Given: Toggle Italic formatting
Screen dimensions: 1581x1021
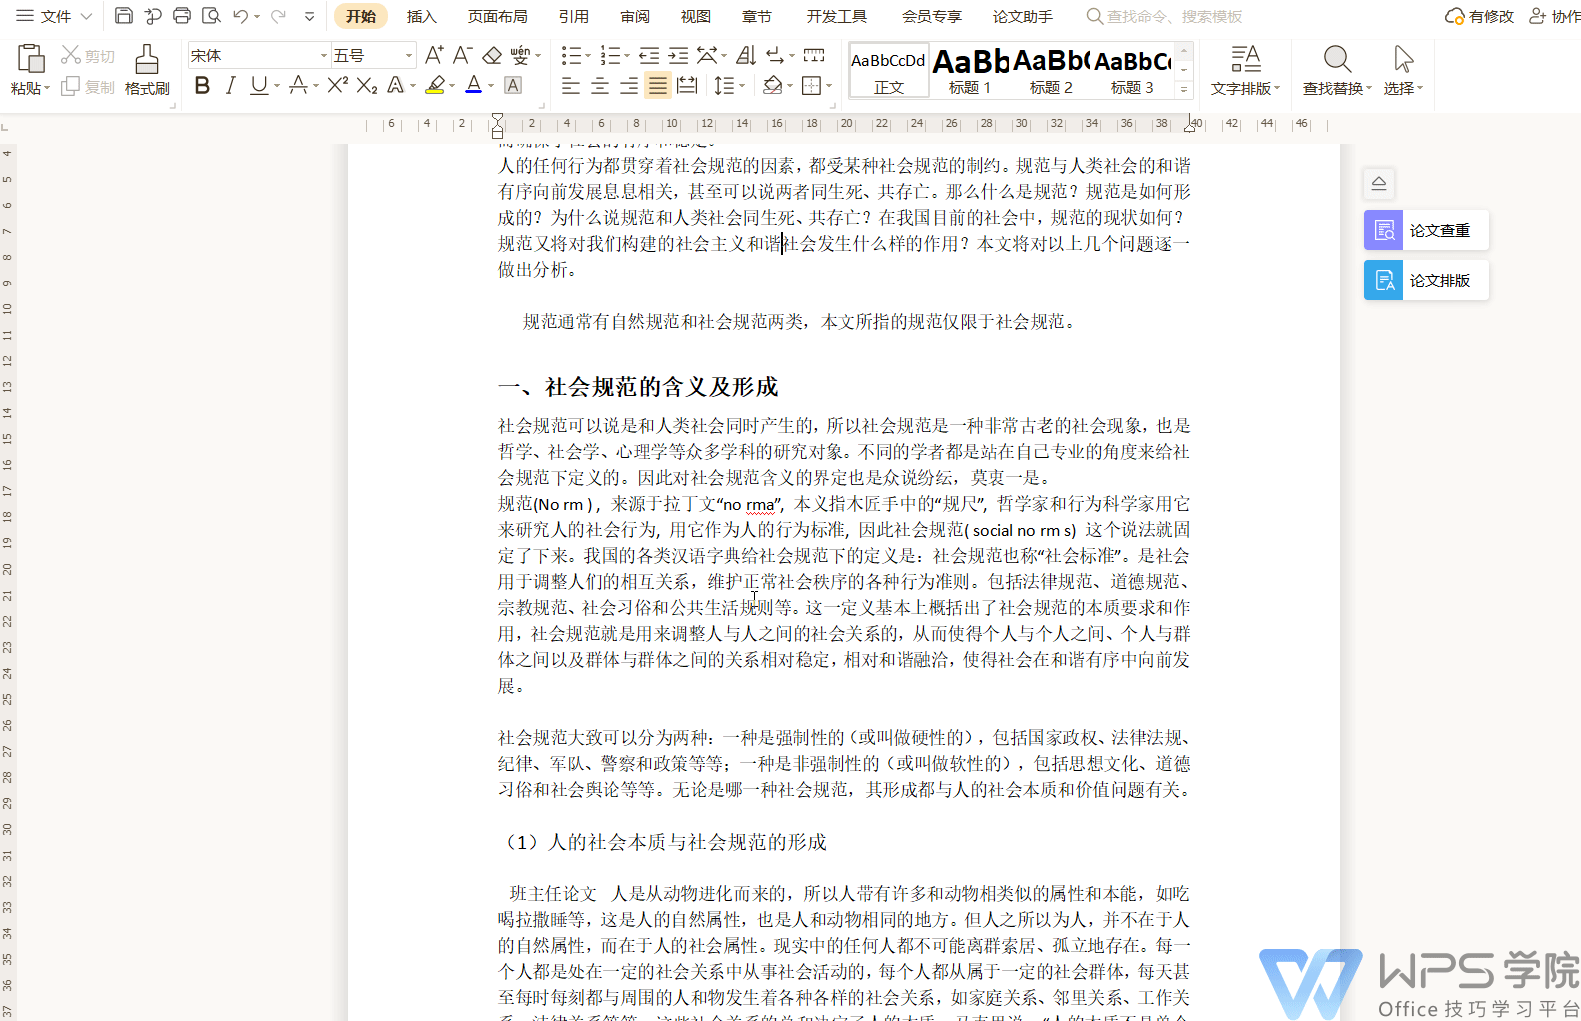Looking at the screenshot, I should pyautogui.click(x=230, y=86).
